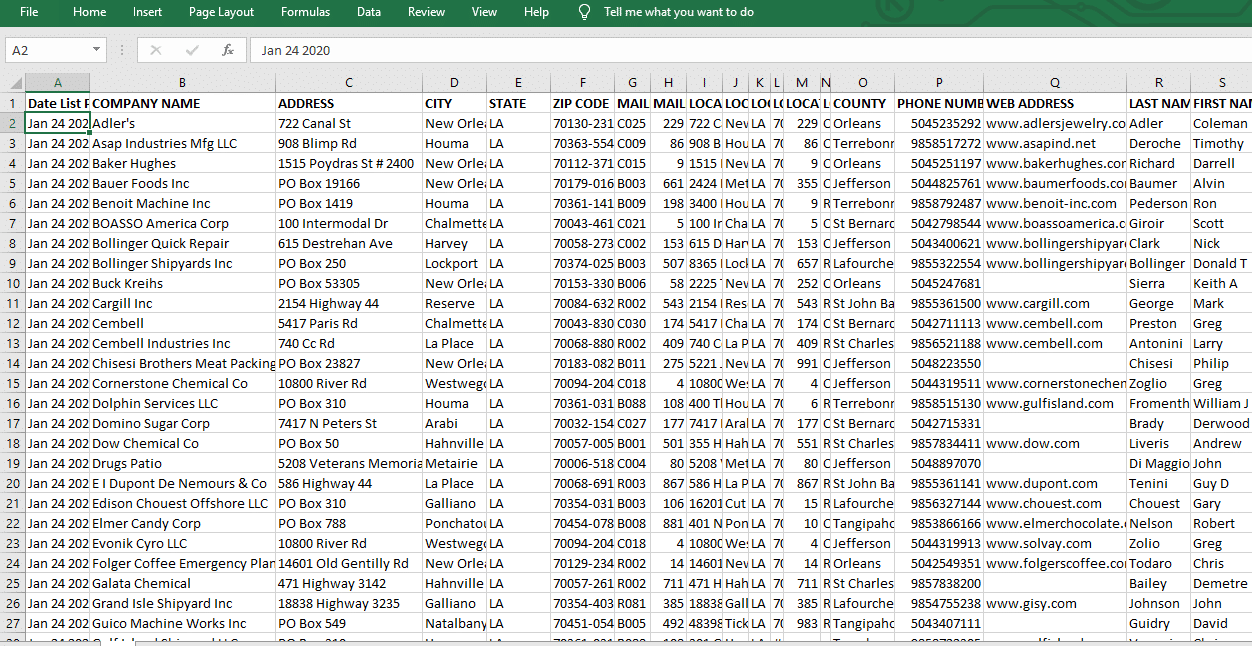Click the Enter checkmark formula bar icon
This screenshot has height=646, width=1252.
click(x=192, y=50)
